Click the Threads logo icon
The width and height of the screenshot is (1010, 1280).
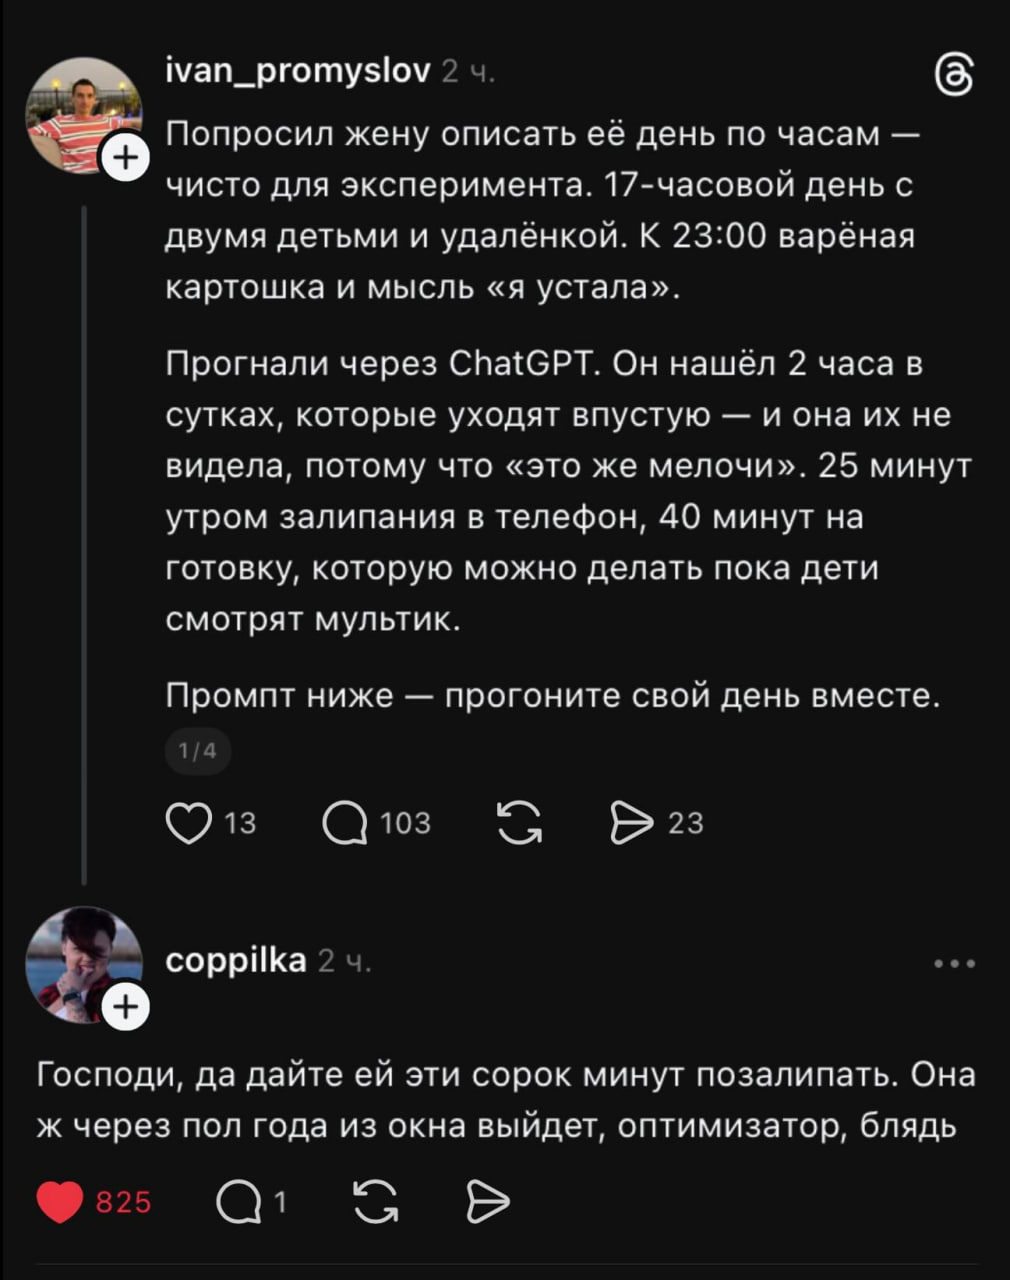(952, 77)
